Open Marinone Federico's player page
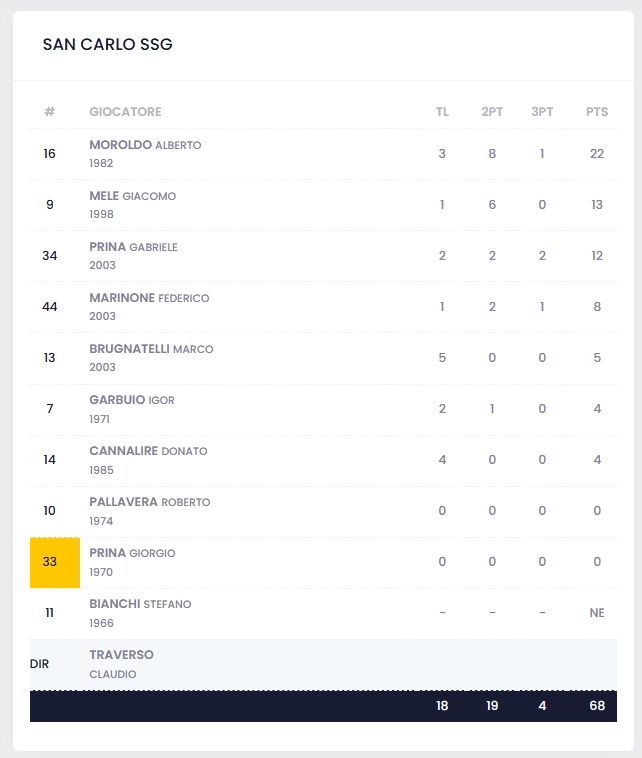Image resolution: width=642 pixels, height=758 pixels. point(149,298)
